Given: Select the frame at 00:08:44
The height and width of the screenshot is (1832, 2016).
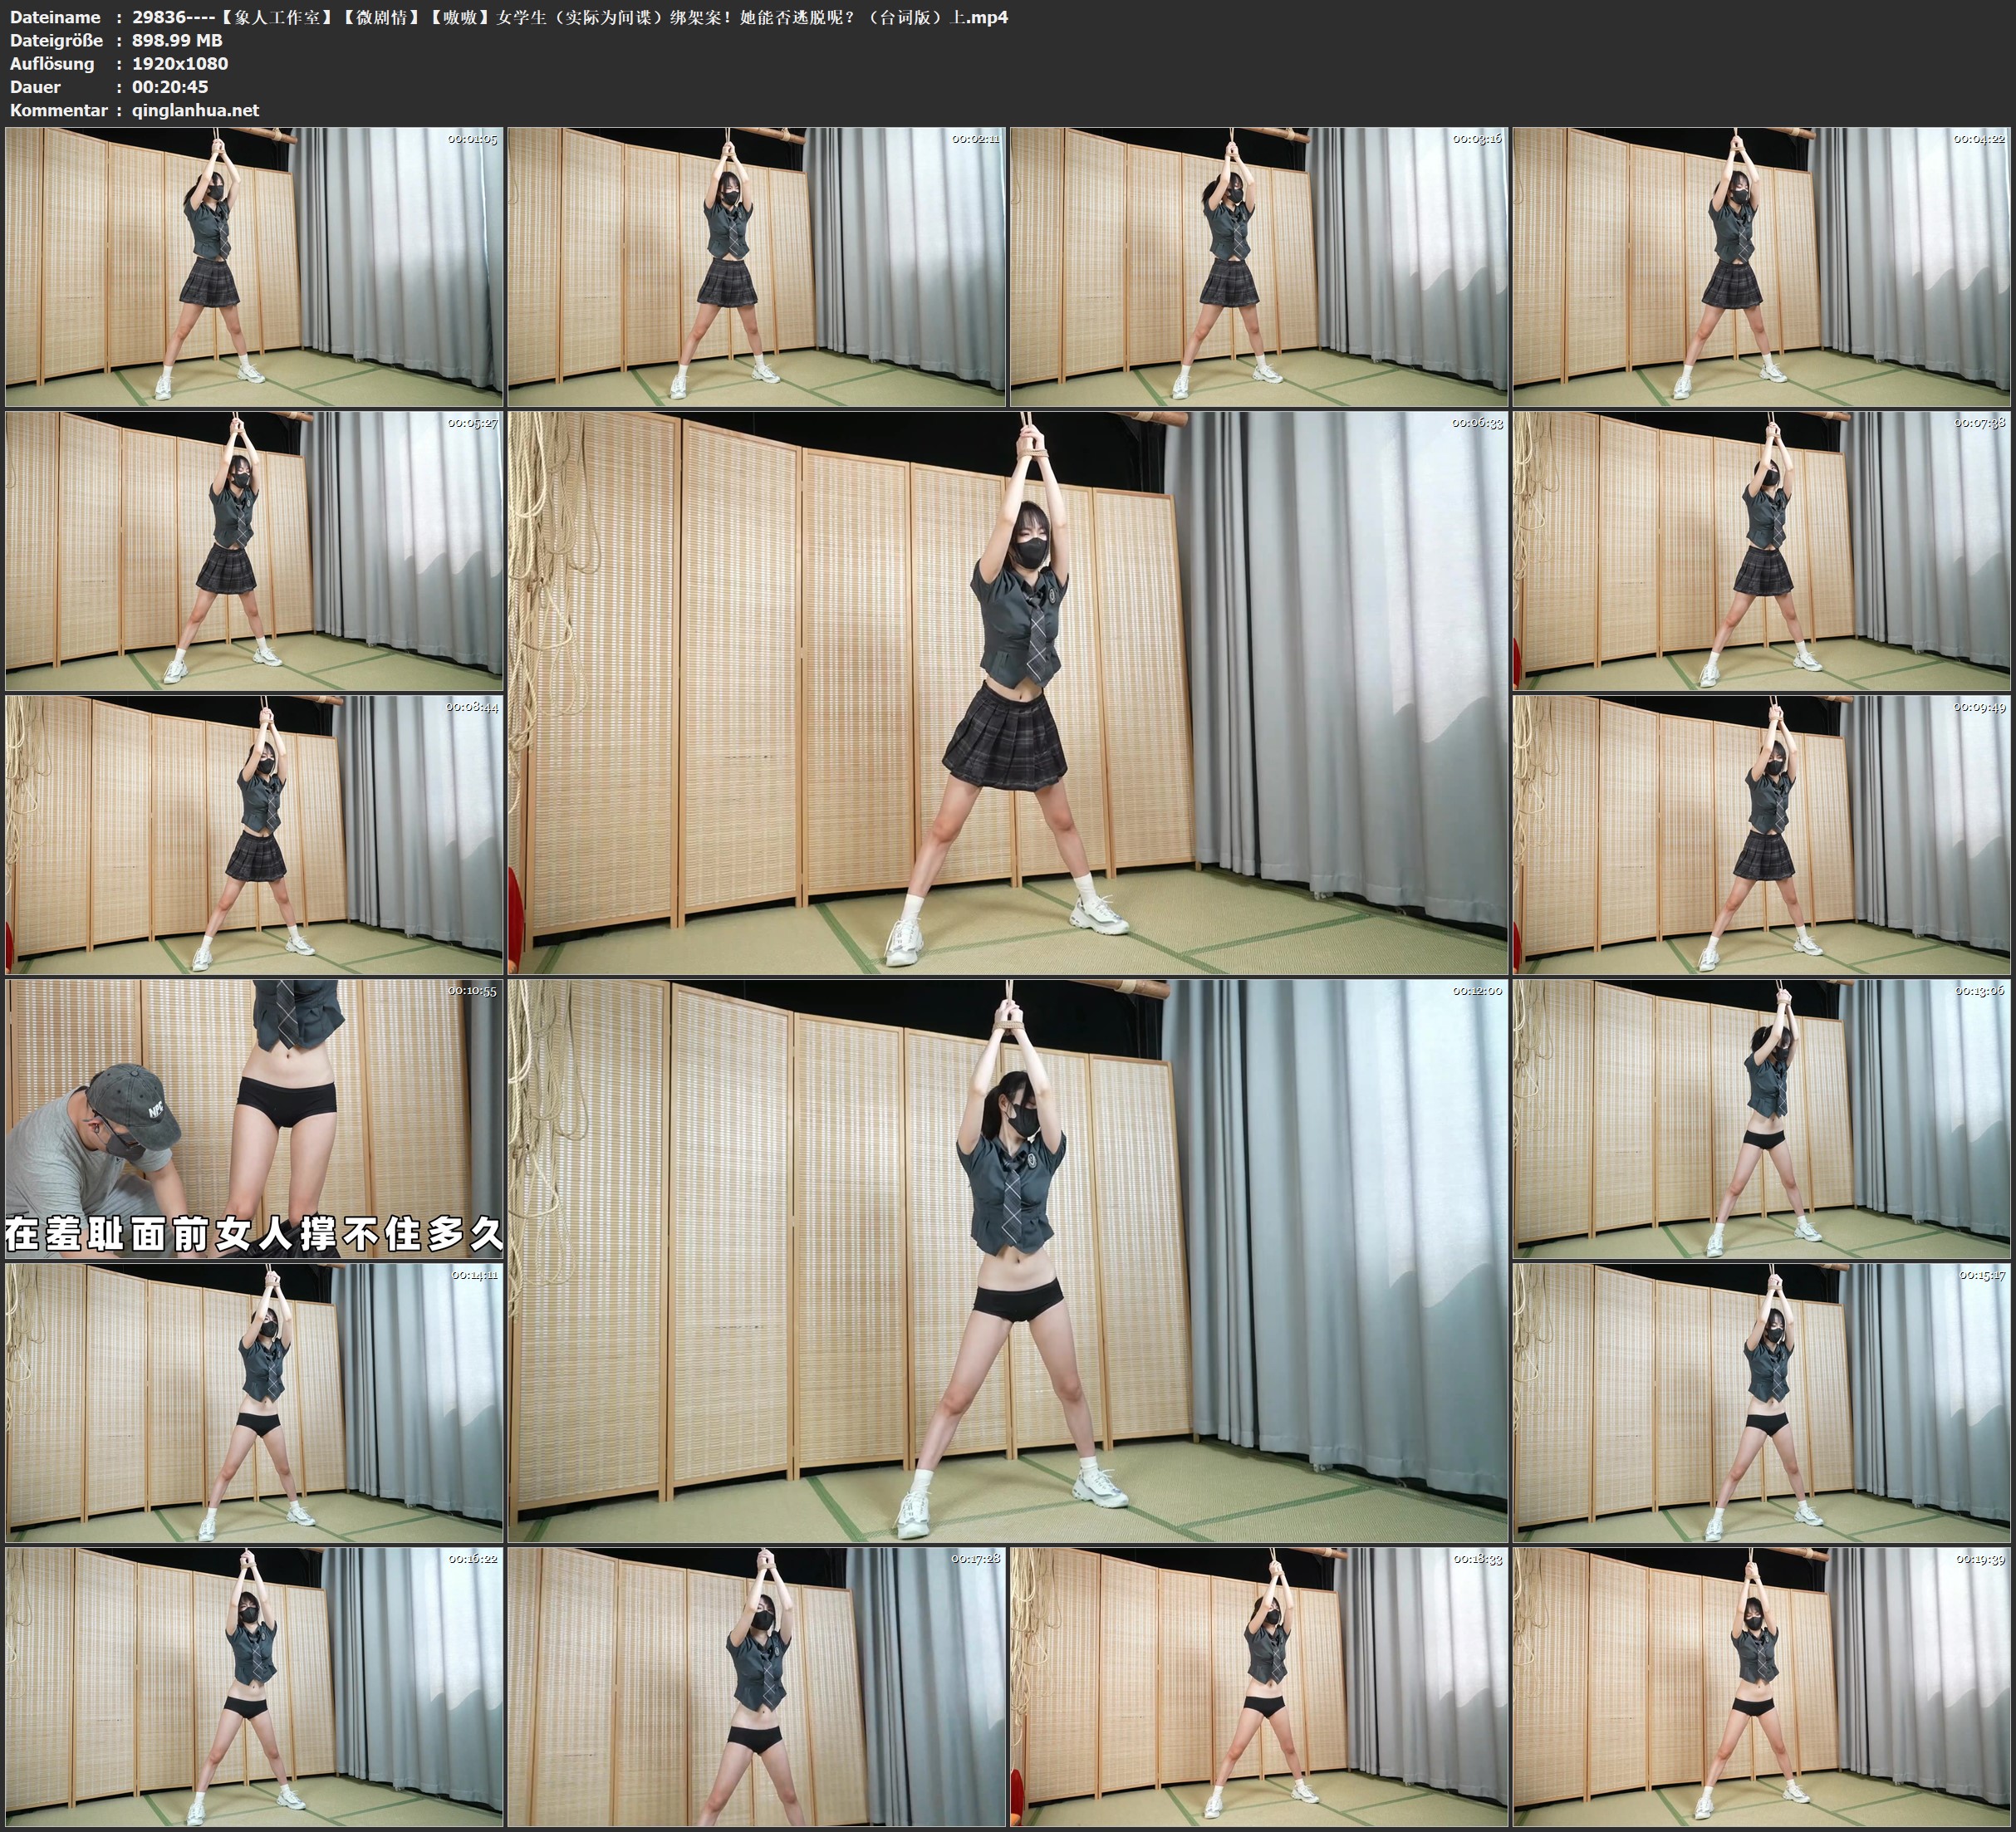Looking at the screenshot, I should tap(254, 834).
